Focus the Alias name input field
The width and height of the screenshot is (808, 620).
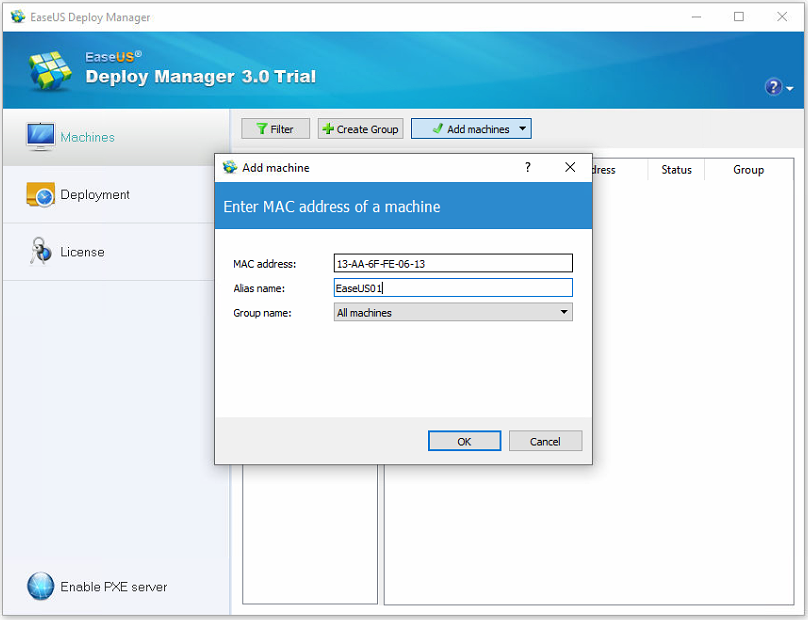[x=453, y=288]
